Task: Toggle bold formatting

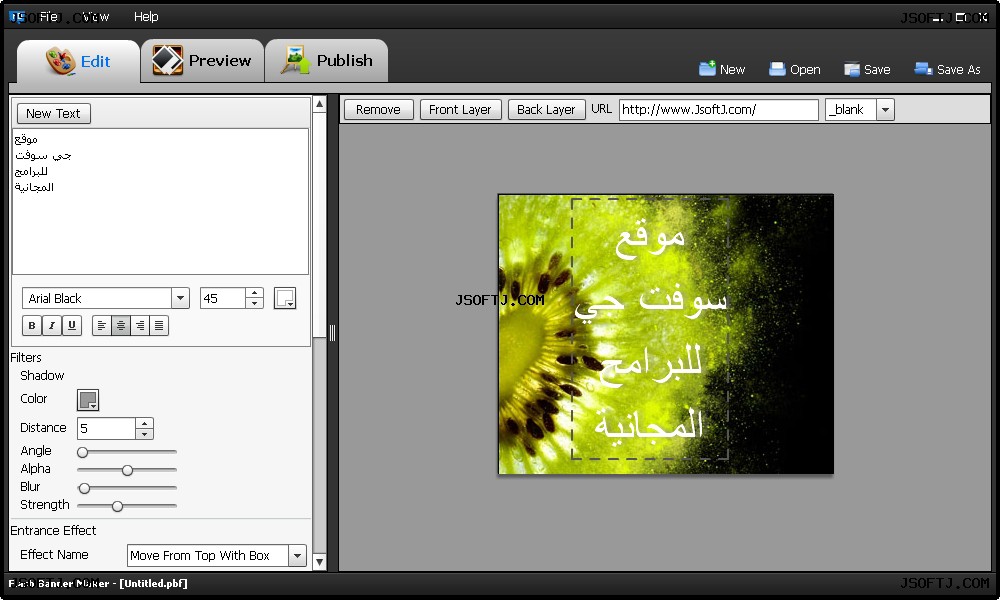Action: (32, 325)
